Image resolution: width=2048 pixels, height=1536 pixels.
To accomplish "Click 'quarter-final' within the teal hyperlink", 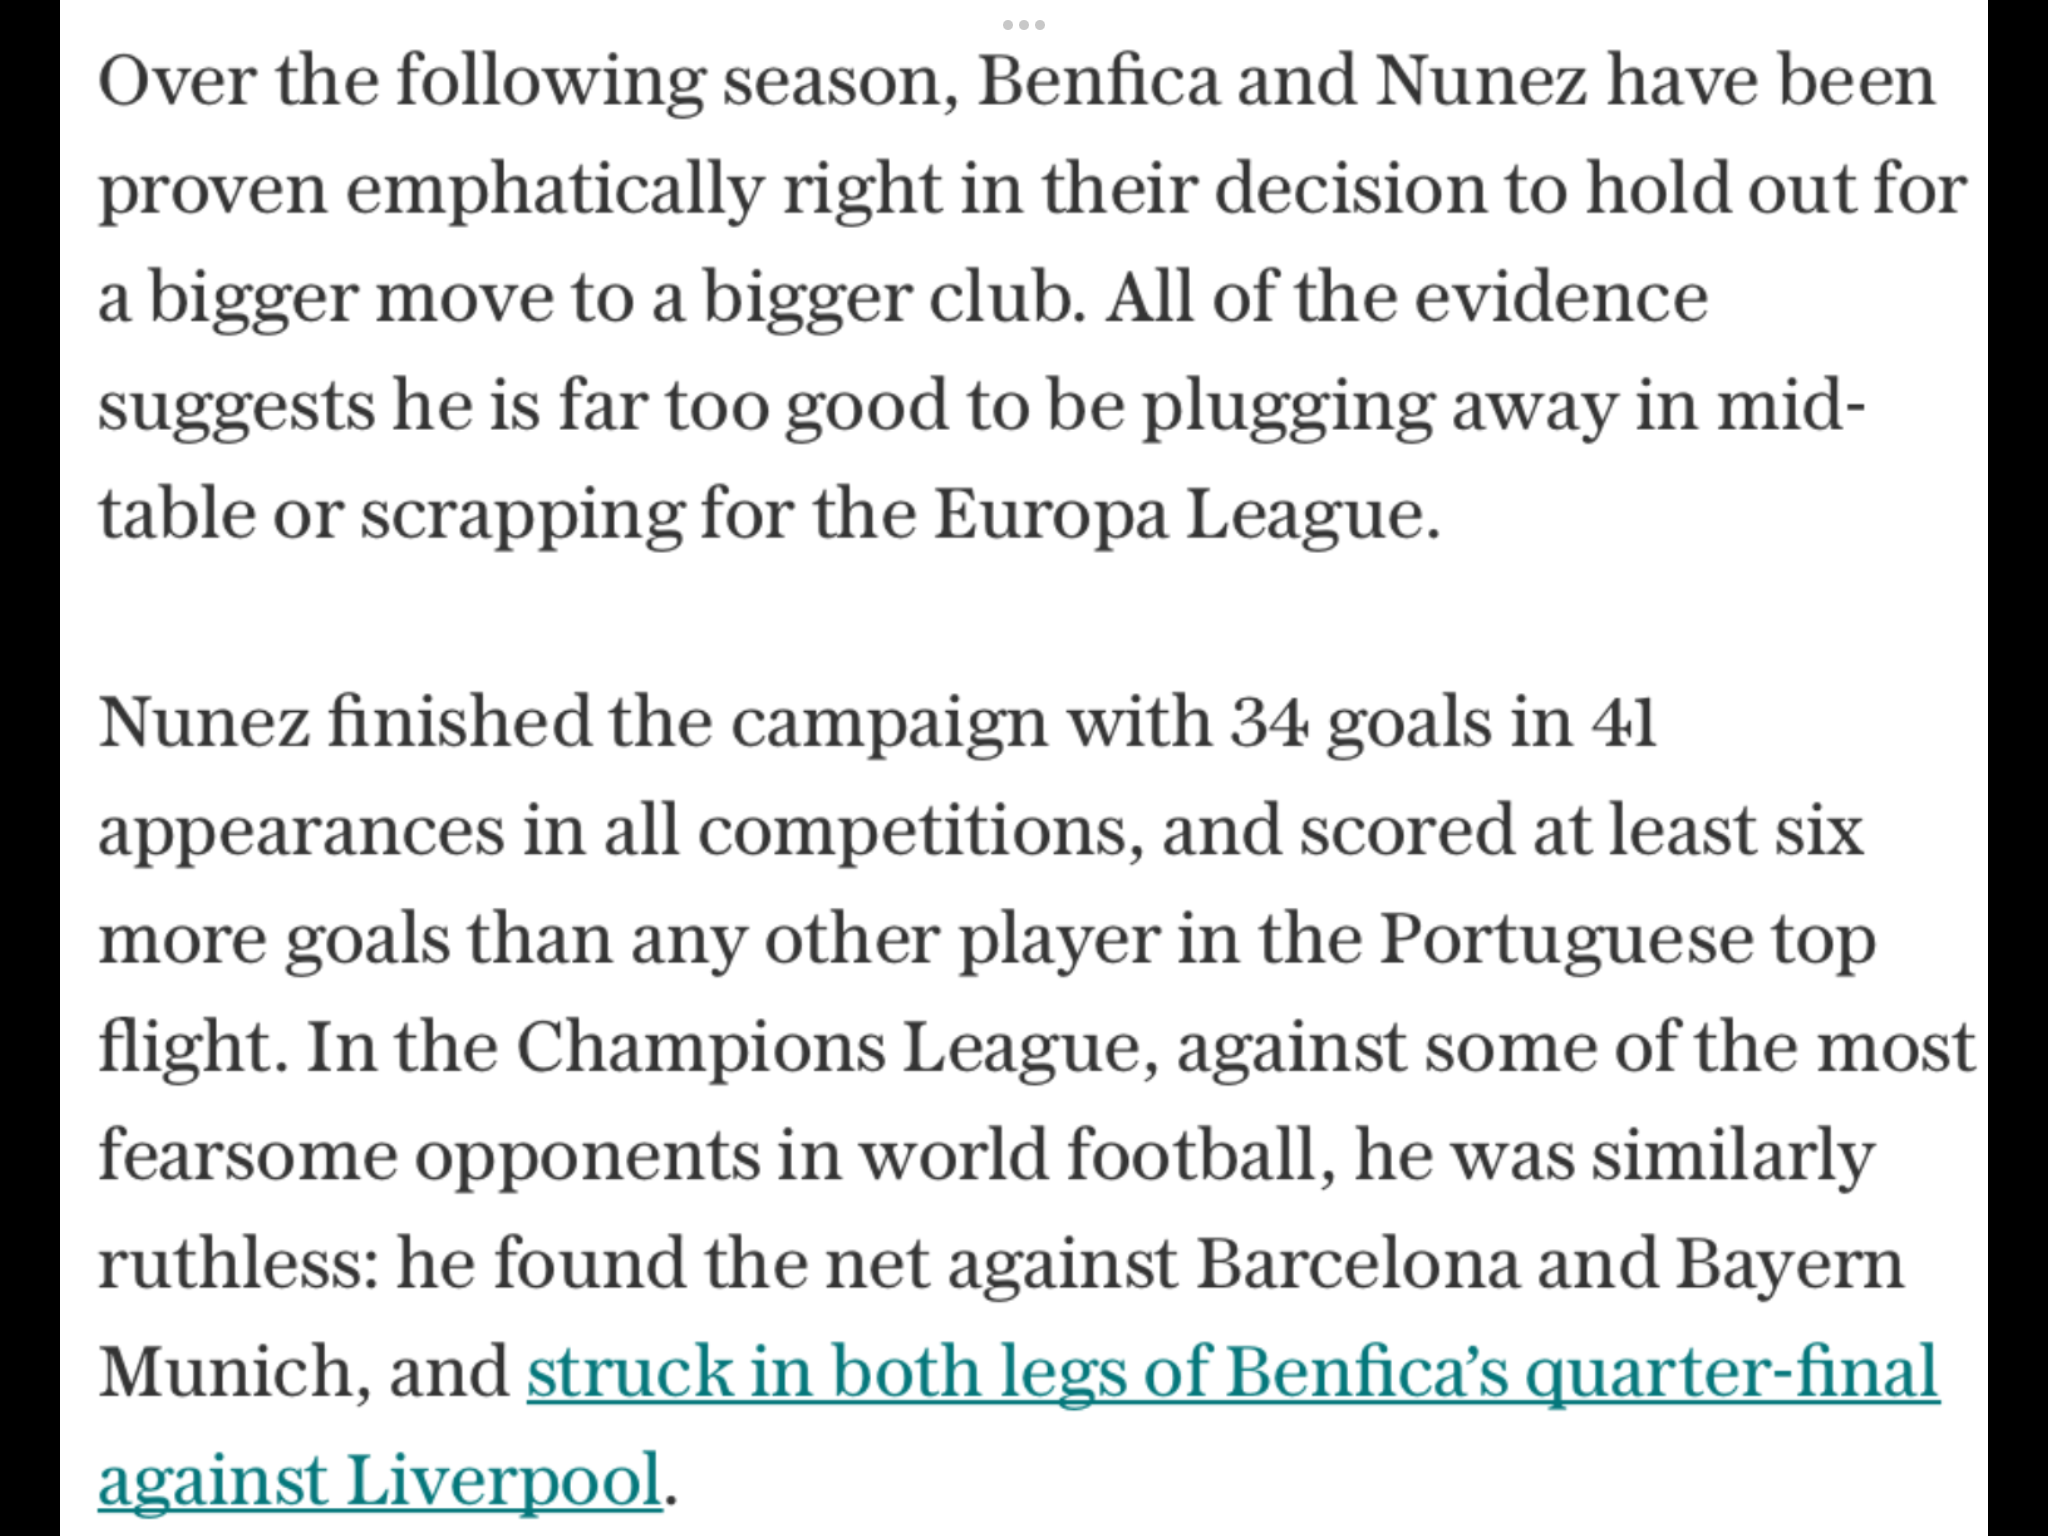I will click(1732, 1374).
